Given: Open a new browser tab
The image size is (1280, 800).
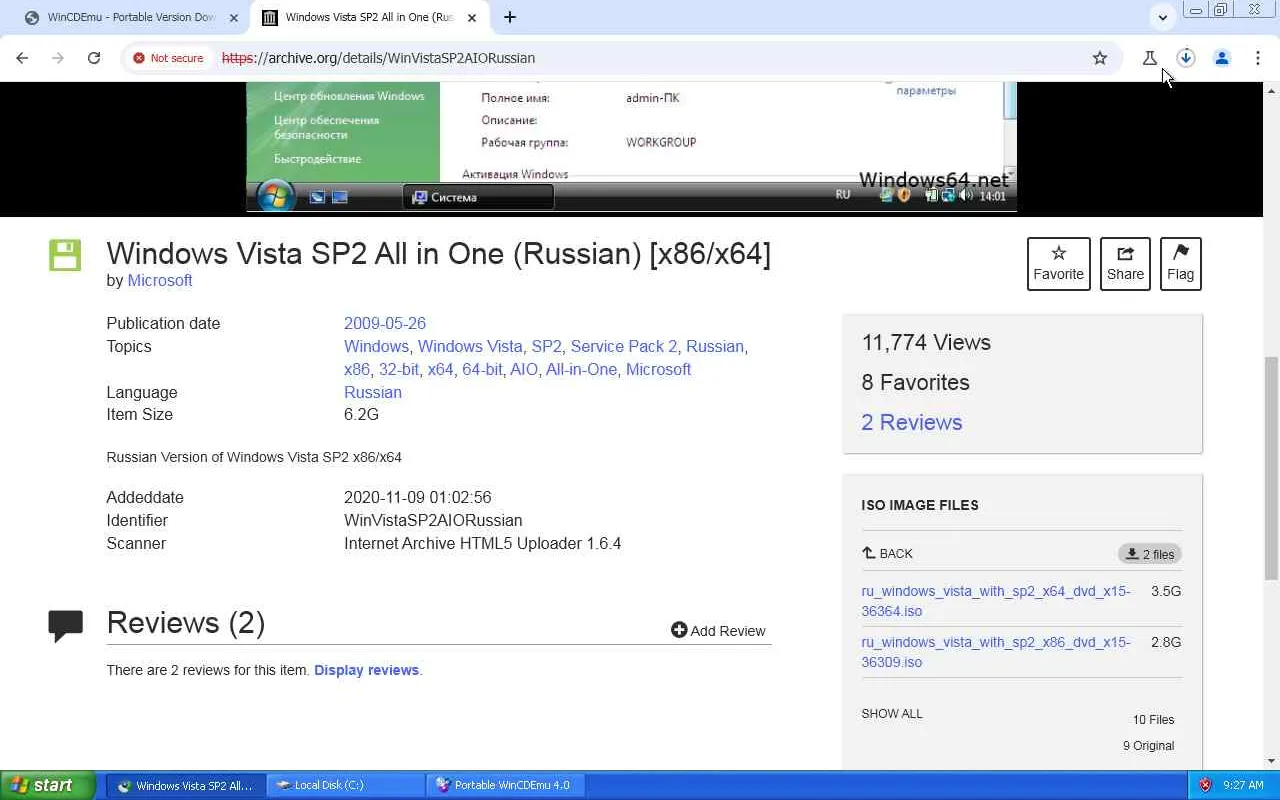Looking at the screenshot, I should pyautogui.click(x=510, y=17).
